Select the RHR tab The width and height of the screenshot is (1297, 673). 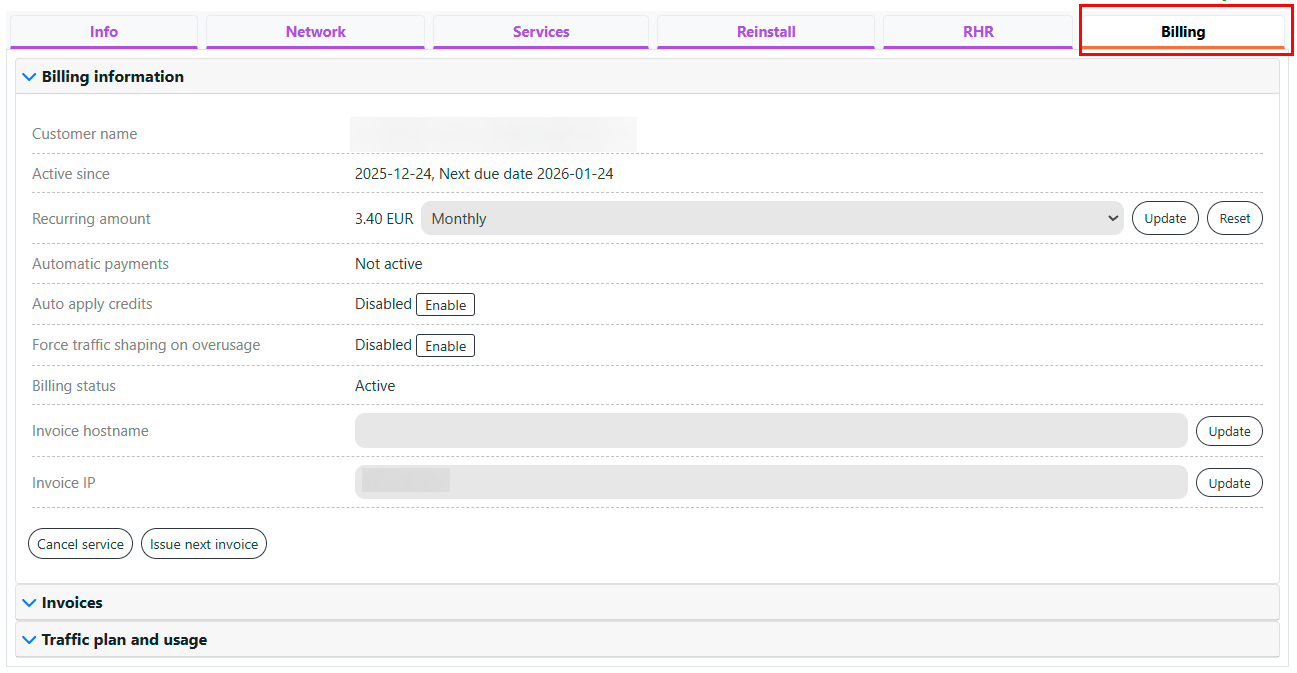(978, 32)
